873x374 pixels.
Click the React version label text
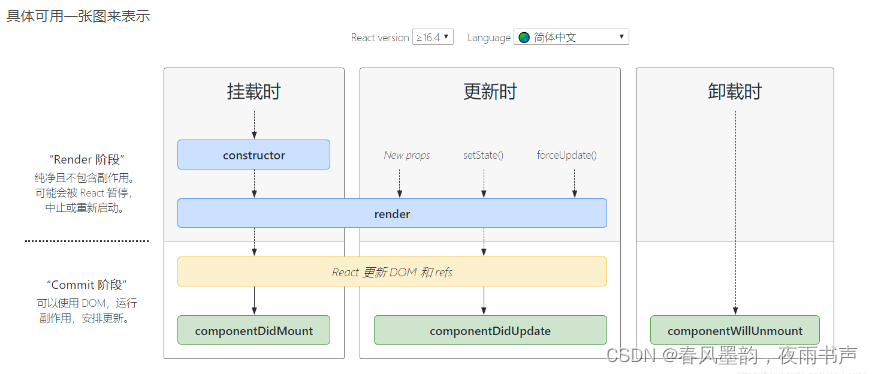tap(380, 37)
